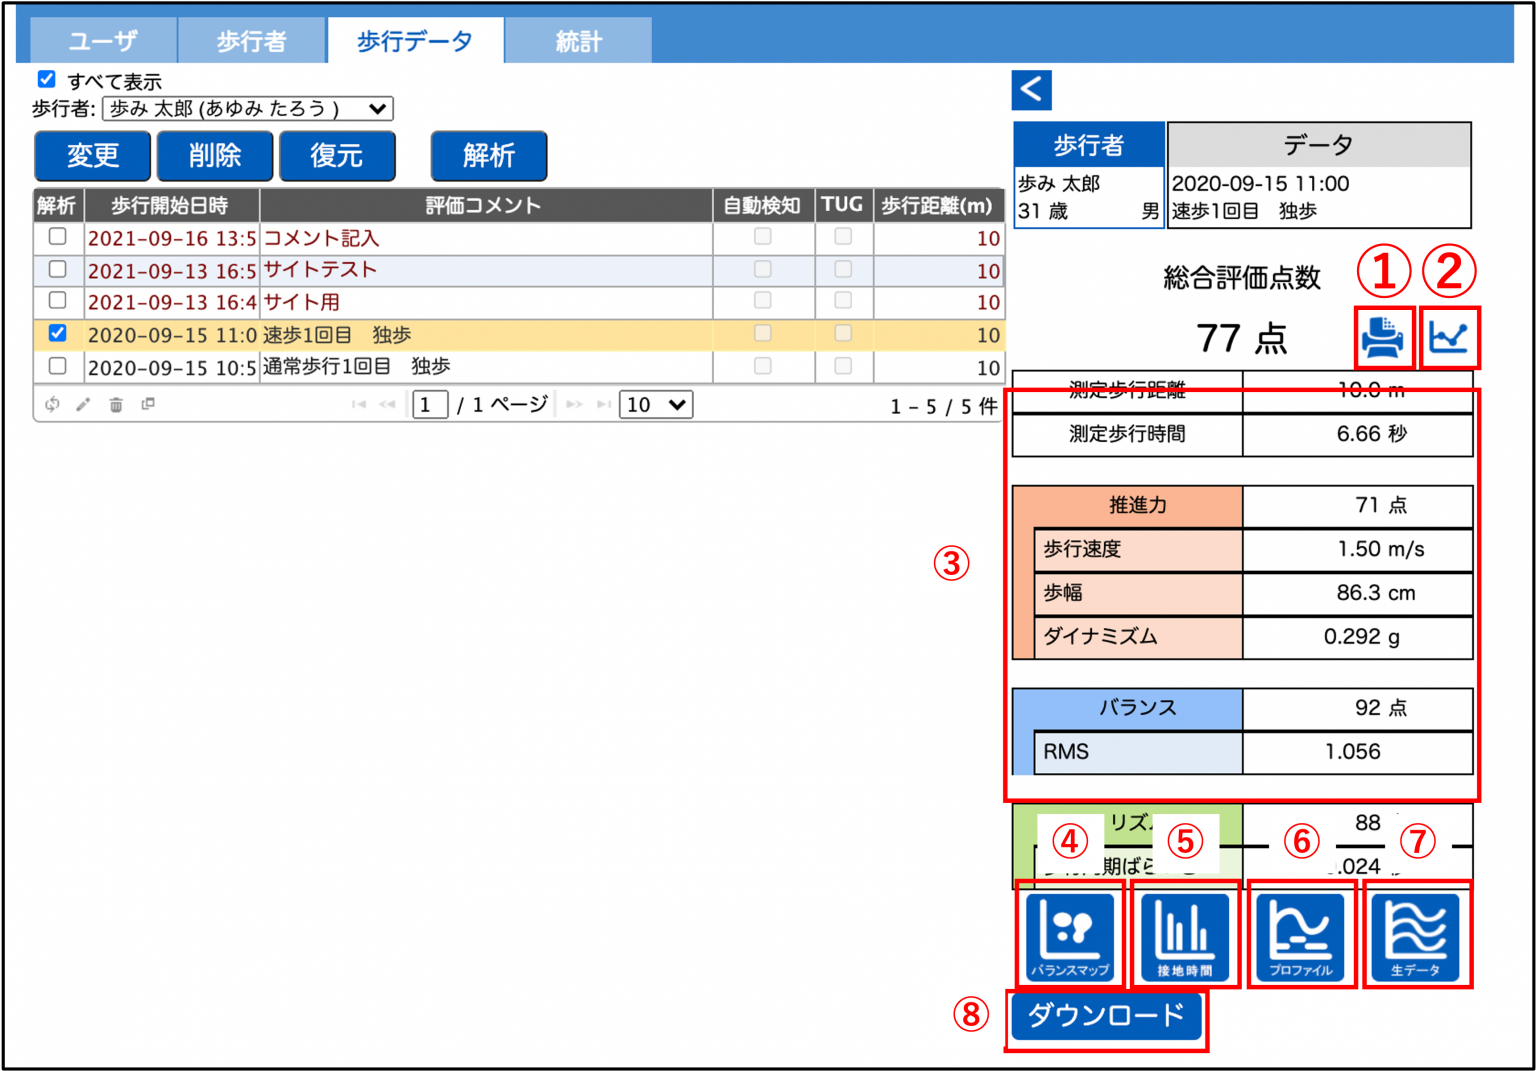Open the 歩行者 walker selection dropdown
The width and height of the screenshot is (1536, 1071).
tap(247, 109)
